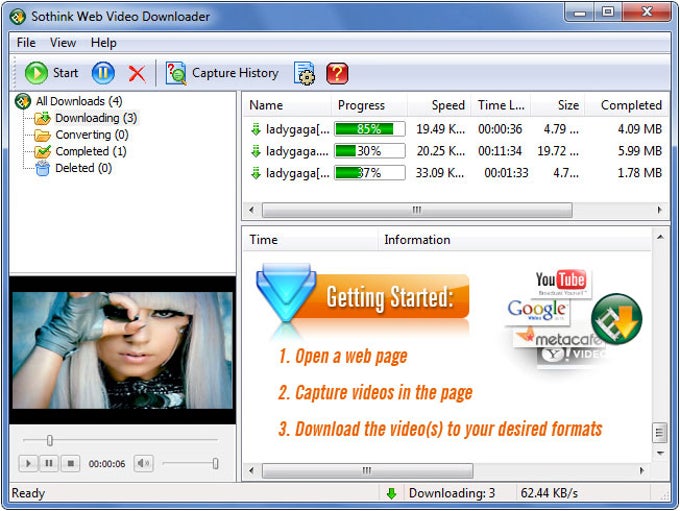
Task: Pause the preview video player
Action: click(49, 463)
